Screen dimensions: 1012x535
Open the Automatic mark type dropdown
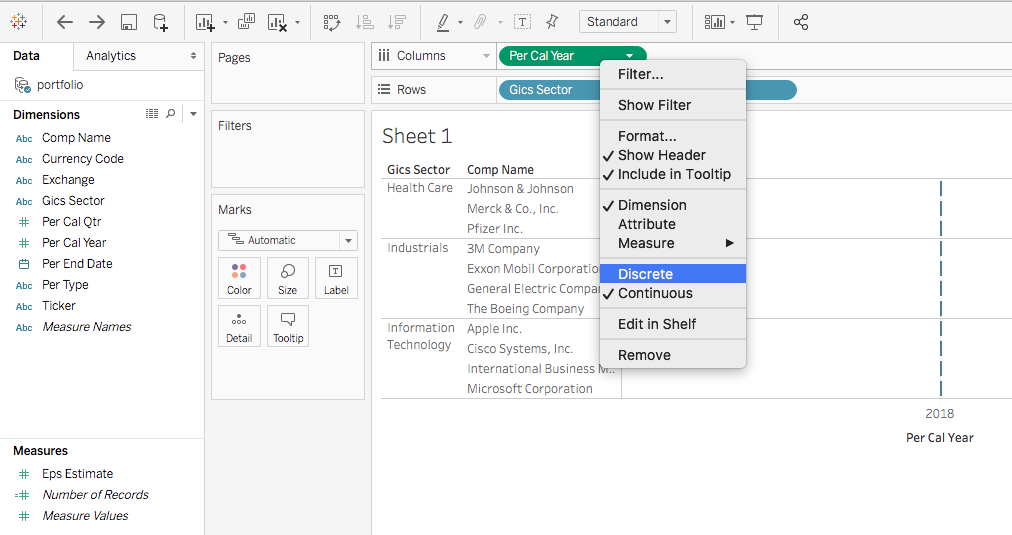pos(287,240)
